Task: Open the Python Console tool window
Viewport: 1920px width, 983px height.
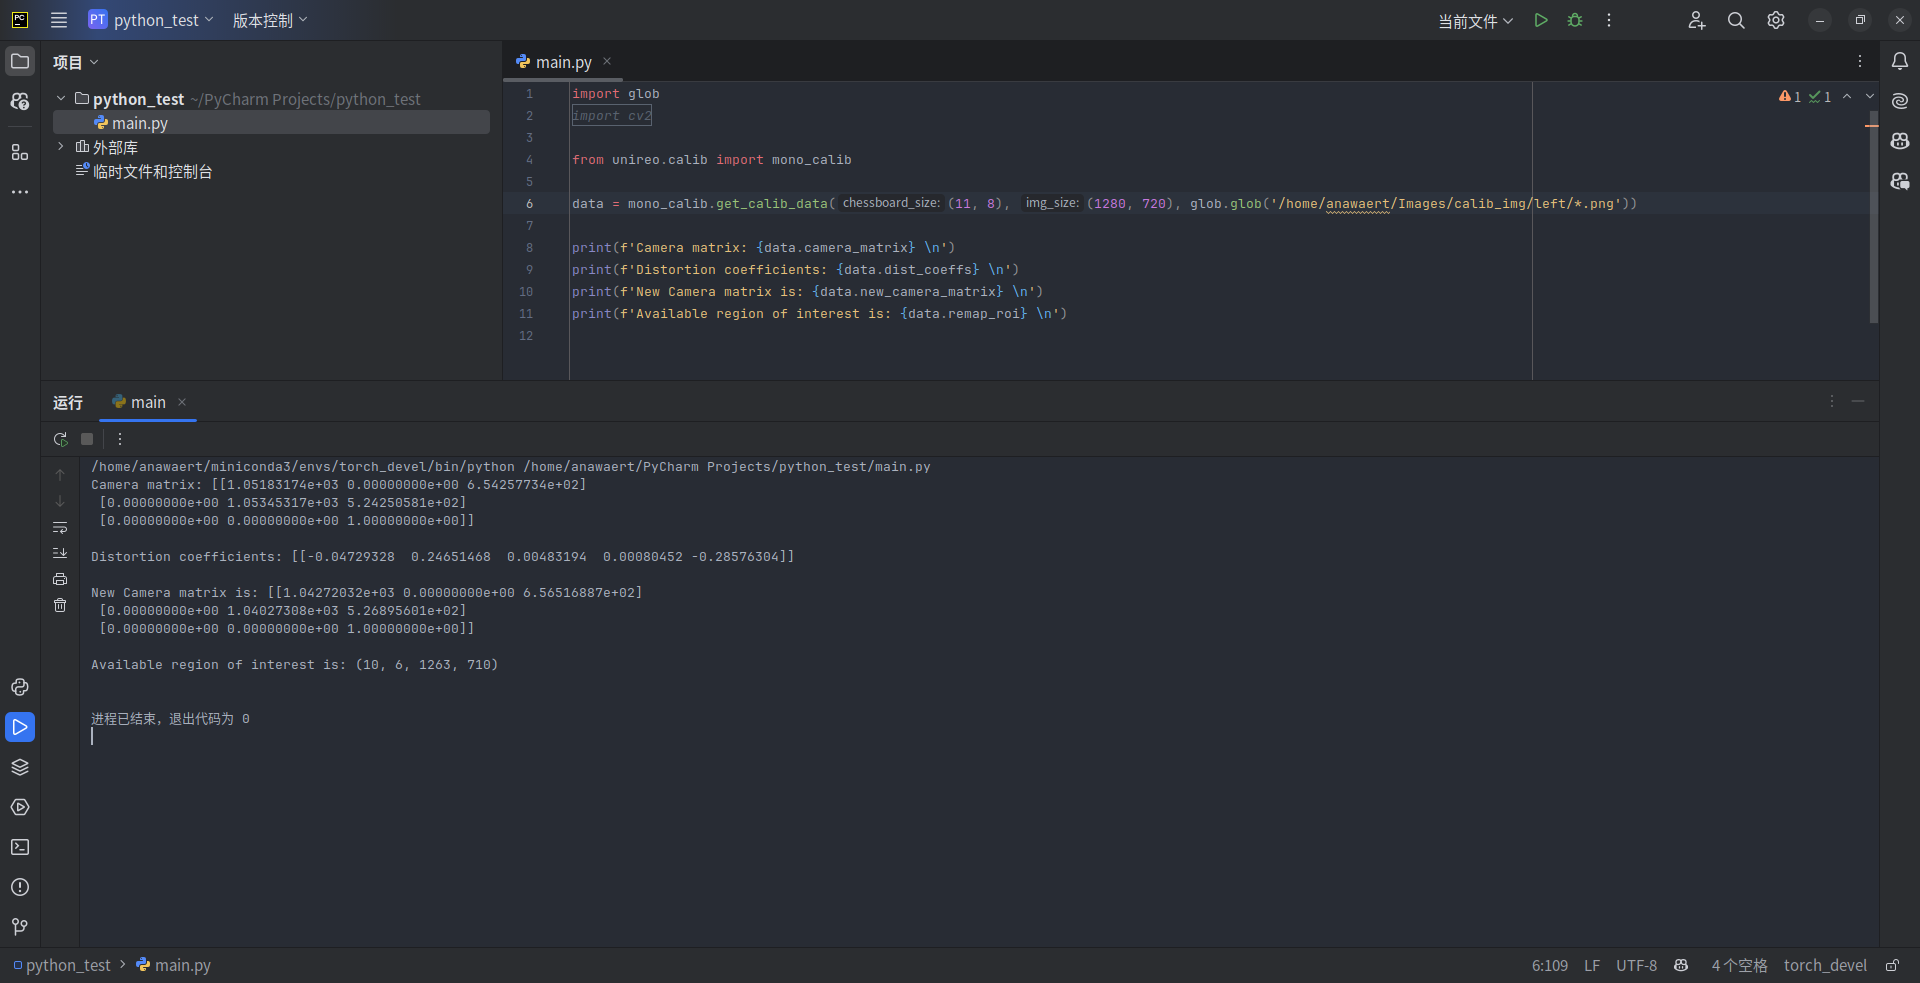Action: coord(20,687)
